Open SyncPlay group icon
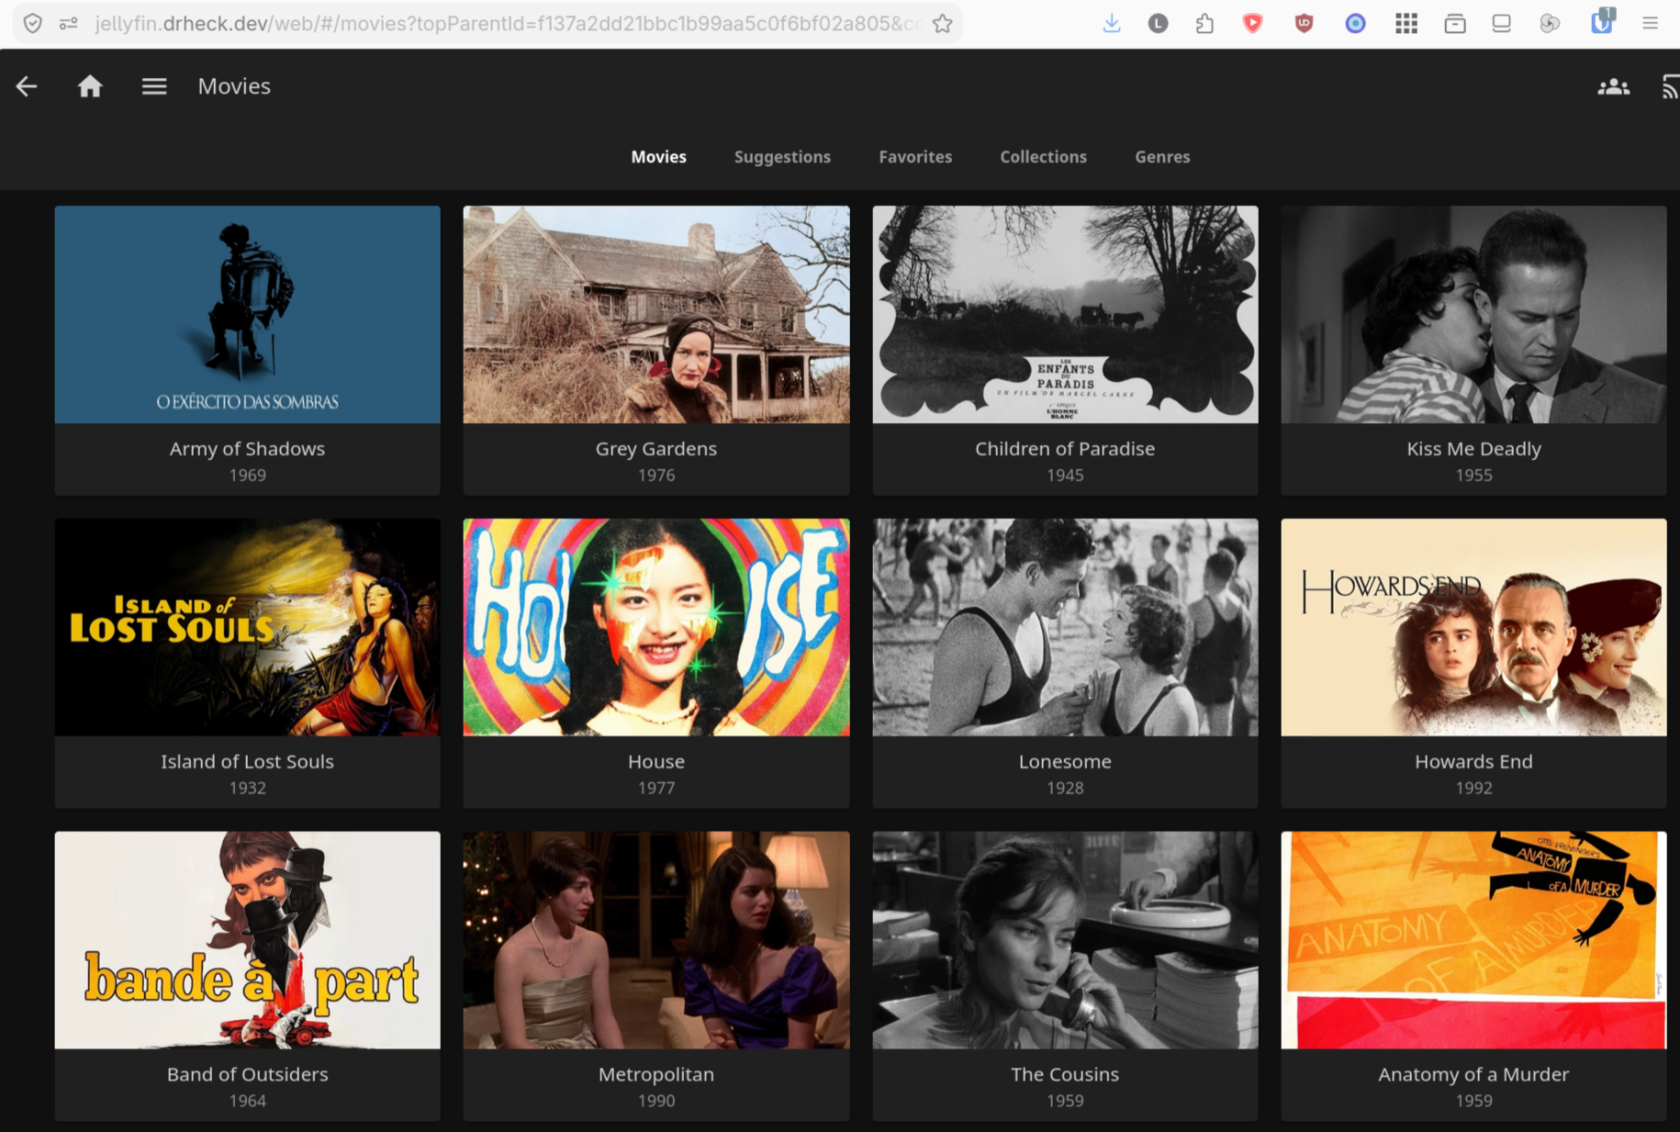The height and width of the screenshot is (1132, 1680). pos(1613,87)
